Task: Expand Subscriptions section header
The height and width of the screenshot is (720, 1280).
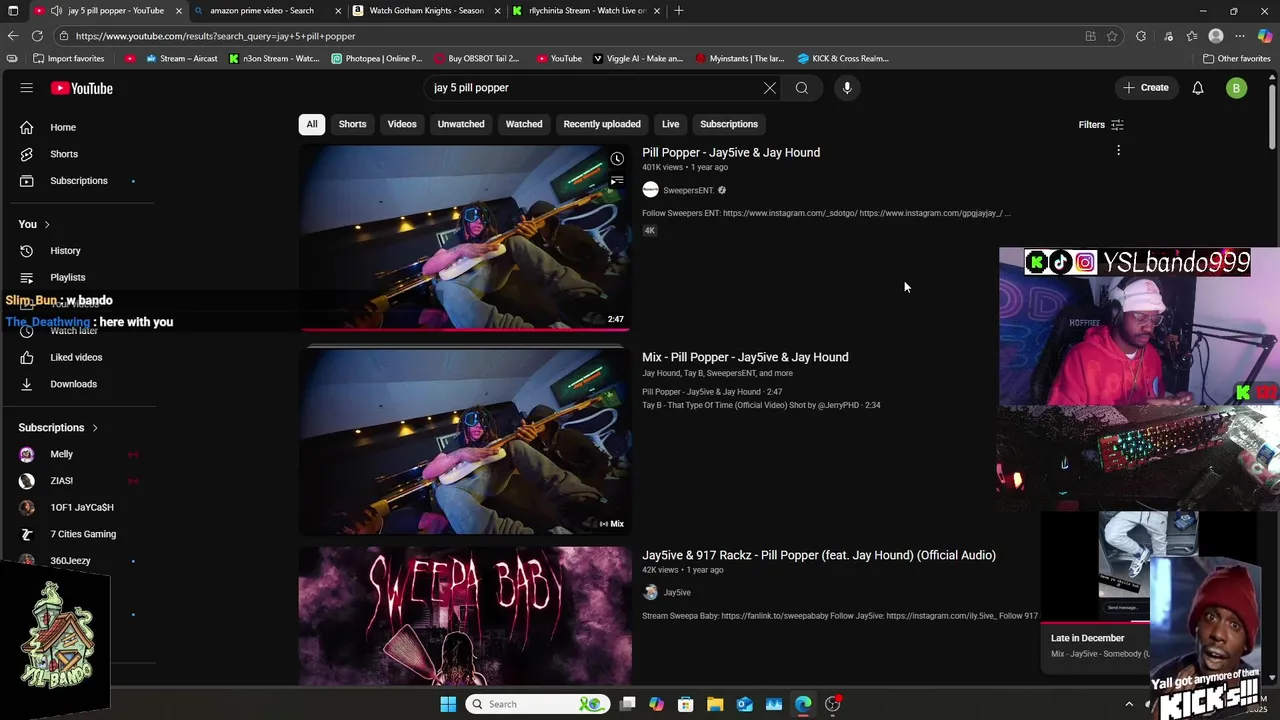Action: pos(59,428)
